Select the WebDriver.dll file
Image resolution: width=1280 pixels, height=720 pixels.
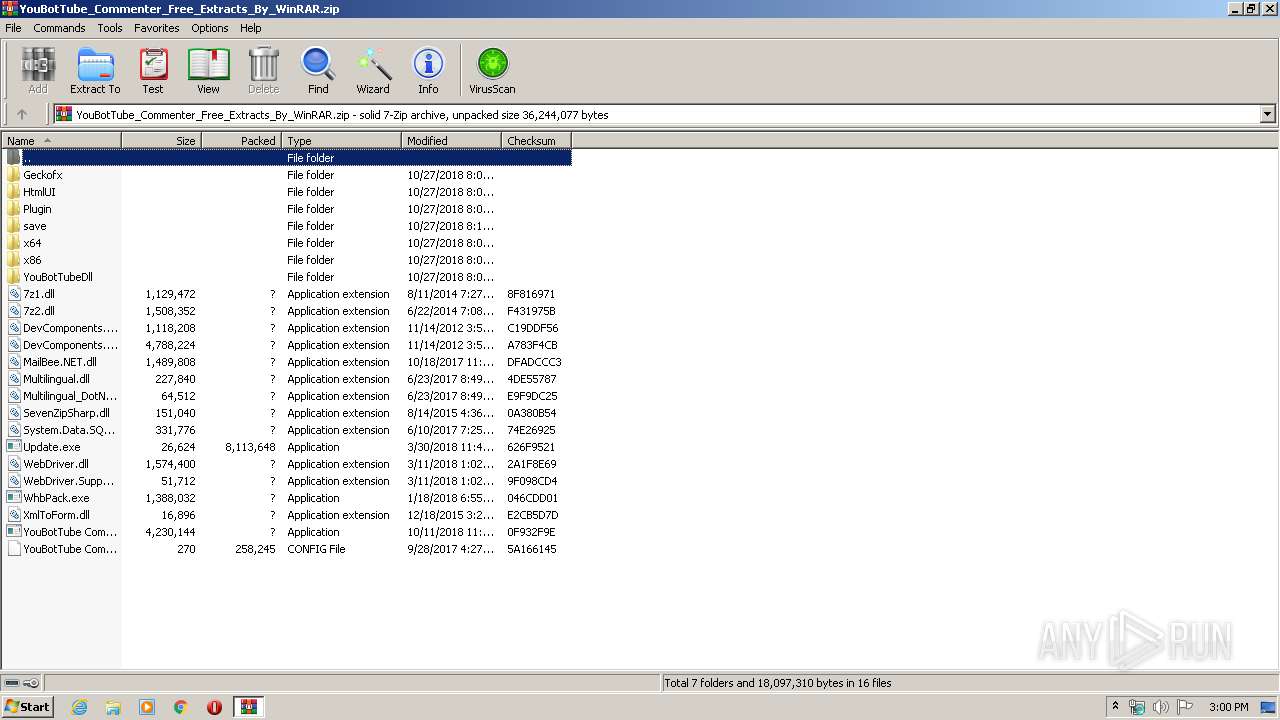click(x=287, y=464)
